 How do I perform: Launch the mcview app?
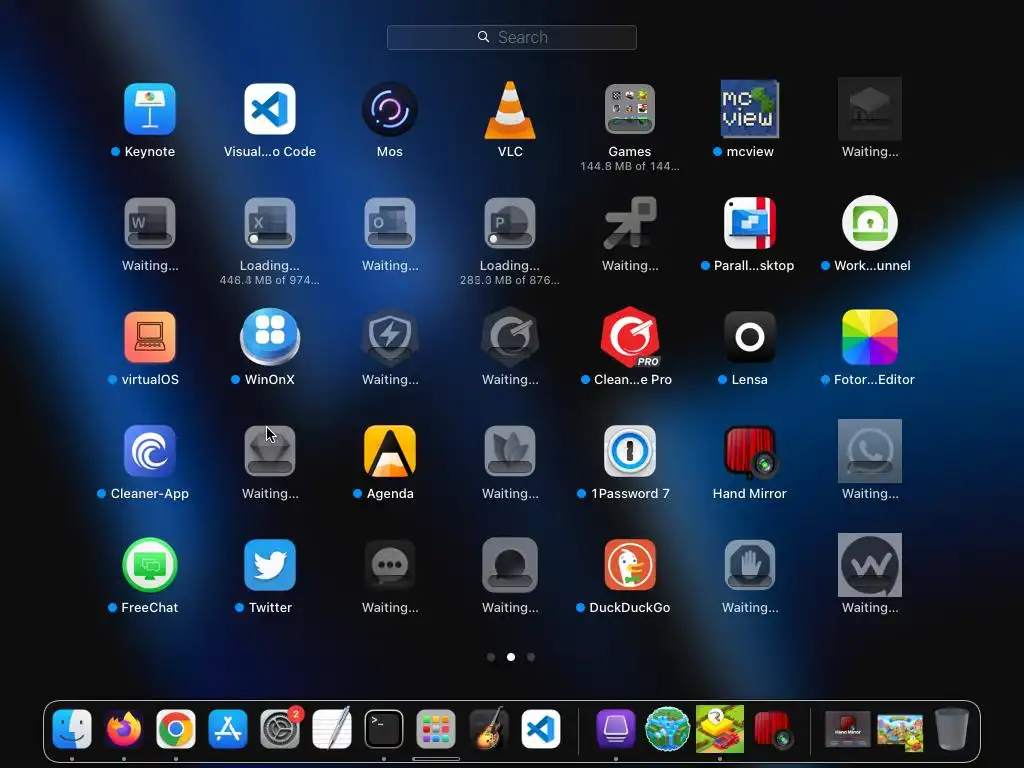[x=750, y=109]
